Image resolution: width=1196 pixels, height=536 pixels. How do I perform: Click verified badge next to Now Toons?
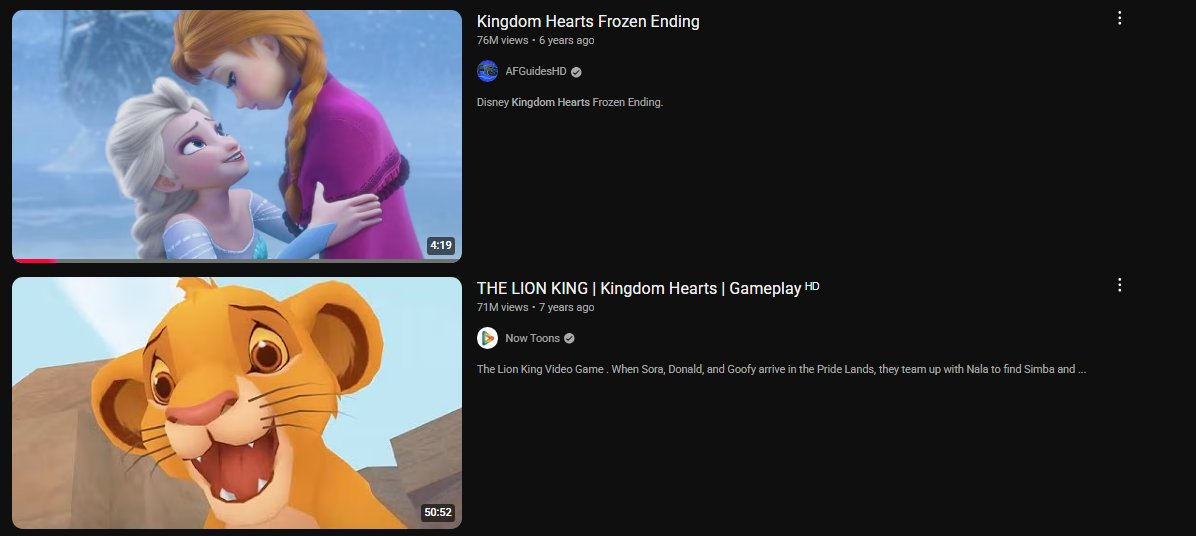click(569, 339)
